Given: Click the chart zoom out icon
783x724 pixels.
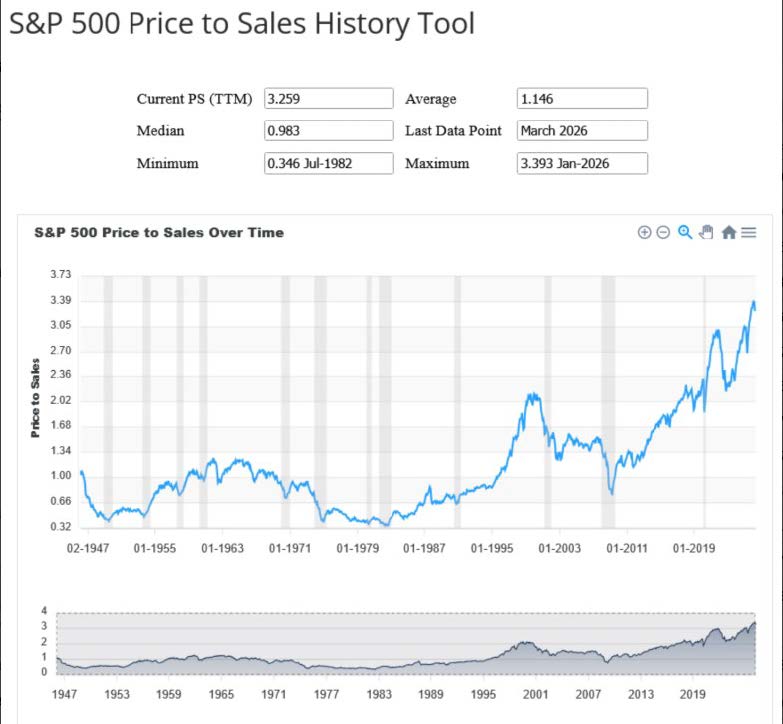Looking at the screenshot, I should 662,232.
